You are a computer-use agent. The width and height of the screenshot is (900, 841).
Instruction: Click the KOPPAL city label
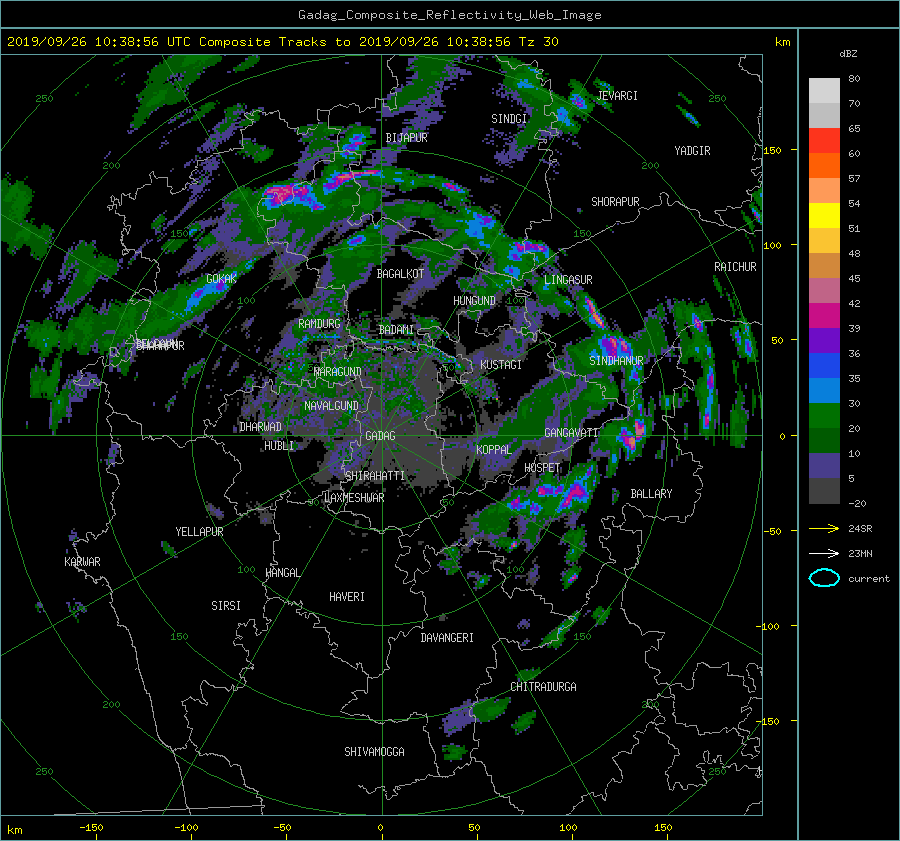[x=494, y=450]
